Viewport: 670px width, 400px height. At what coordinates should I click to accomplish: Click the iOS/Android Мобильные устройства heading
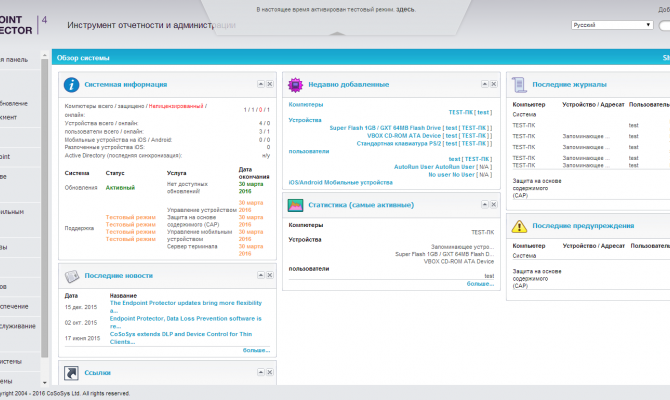(341, 182)
